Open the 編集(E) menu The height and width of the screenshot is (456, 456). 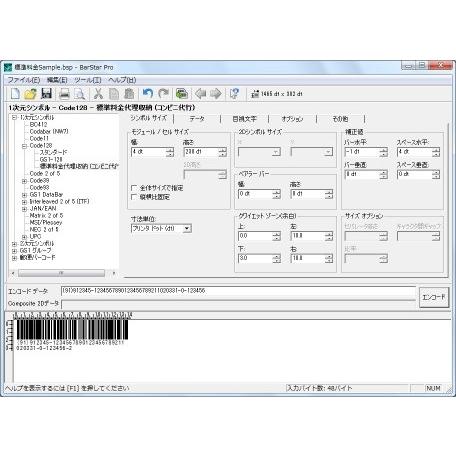[x=57, y=80]
